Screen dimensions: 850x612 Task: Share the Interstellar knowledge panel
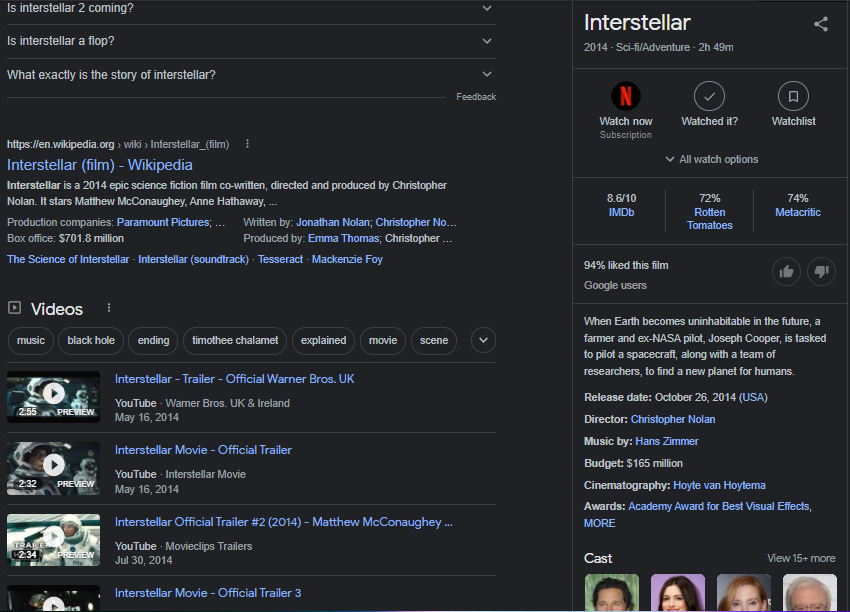[x=821, y=24]
